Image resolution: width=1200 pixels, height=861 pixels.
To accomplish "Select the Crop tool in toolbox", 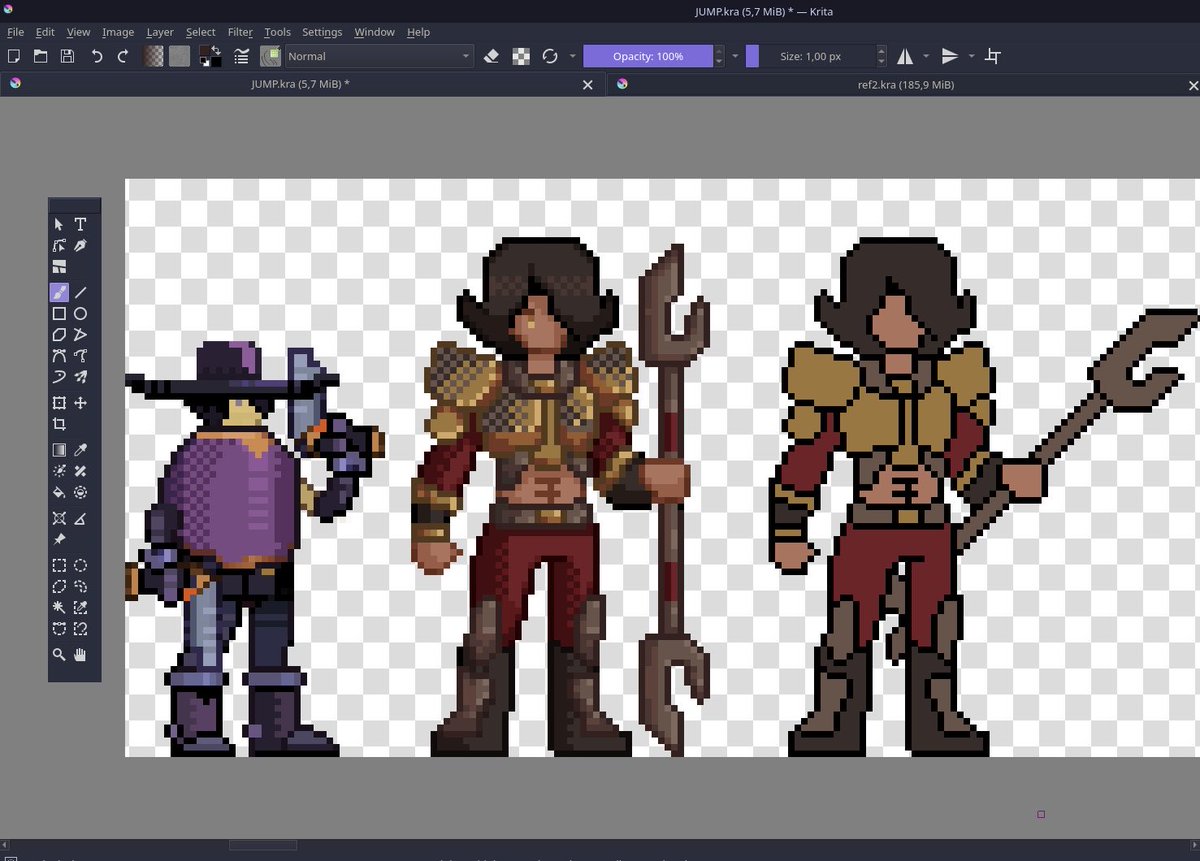I will (x=59, y=424).
